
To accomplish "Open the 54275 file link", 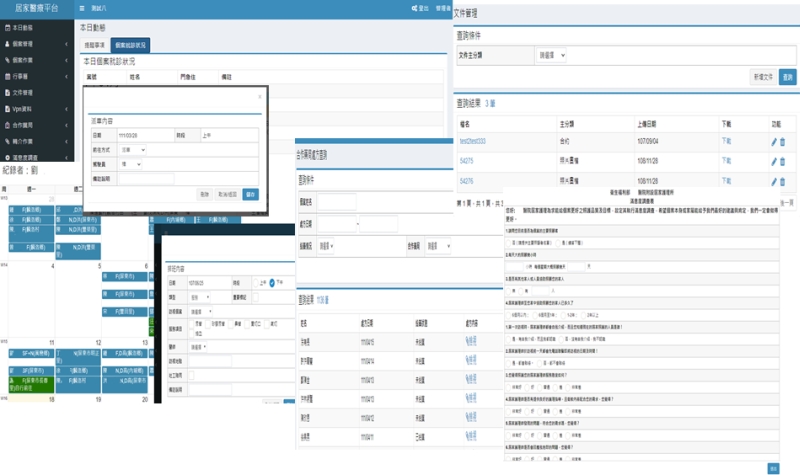I will (466, 161).
